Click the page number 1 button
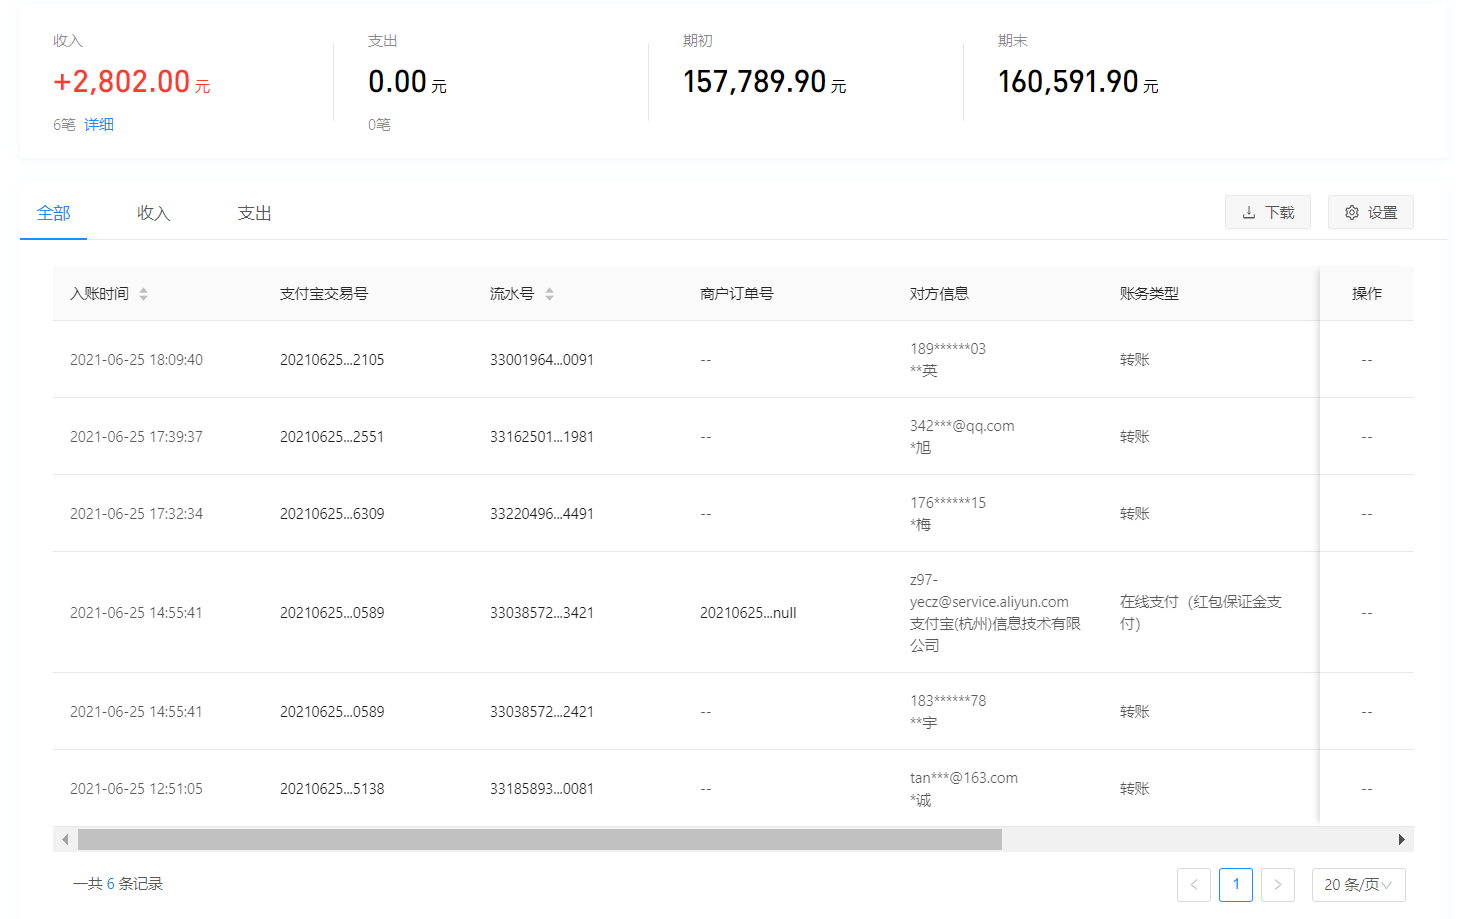 point(1236,885)
